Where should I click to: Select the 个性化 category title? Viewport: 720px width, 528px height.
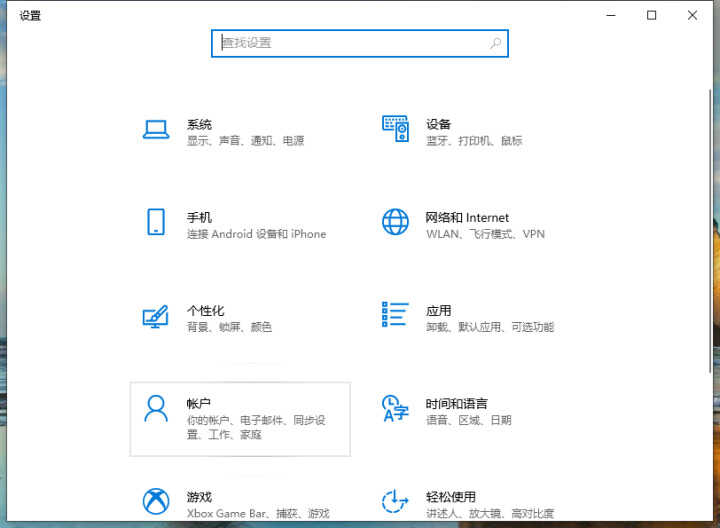pos(205,311)
